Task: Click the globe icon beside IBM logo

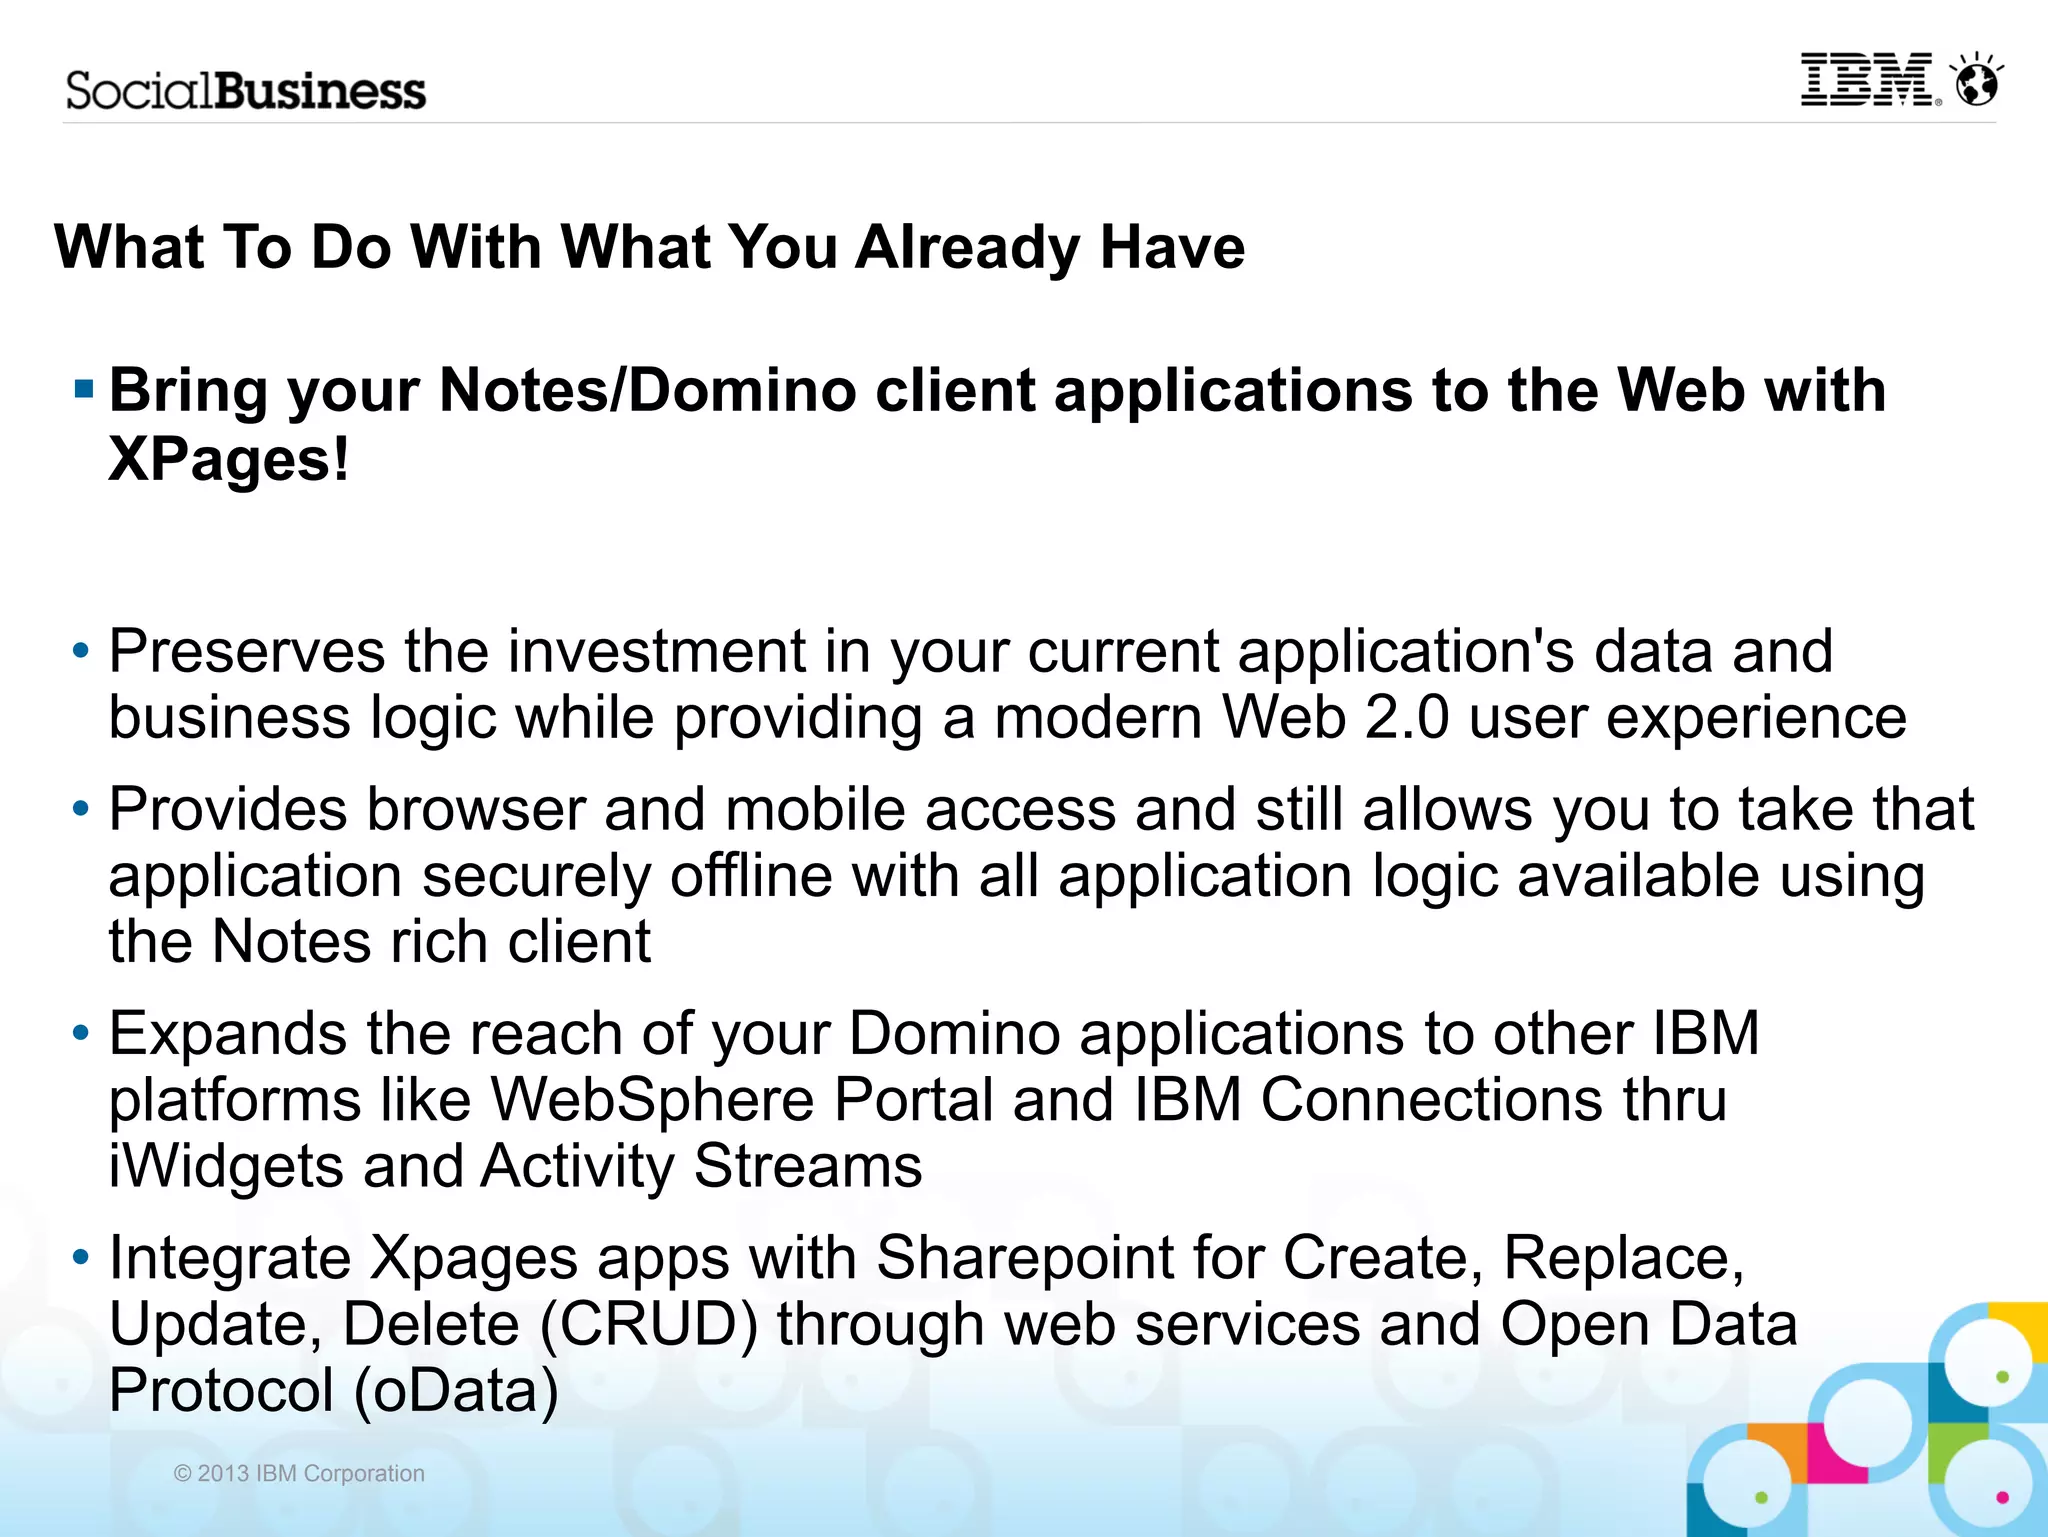Action: point(1977,79)
